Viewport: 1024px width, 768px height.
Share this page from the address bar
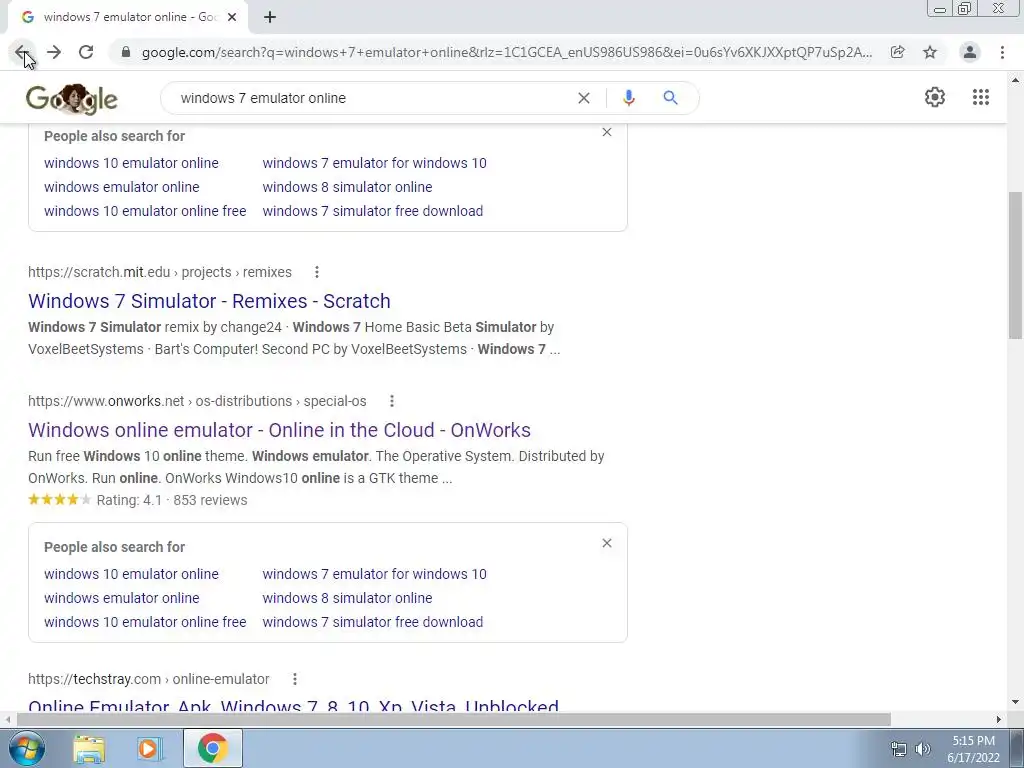tap(898, 52)
